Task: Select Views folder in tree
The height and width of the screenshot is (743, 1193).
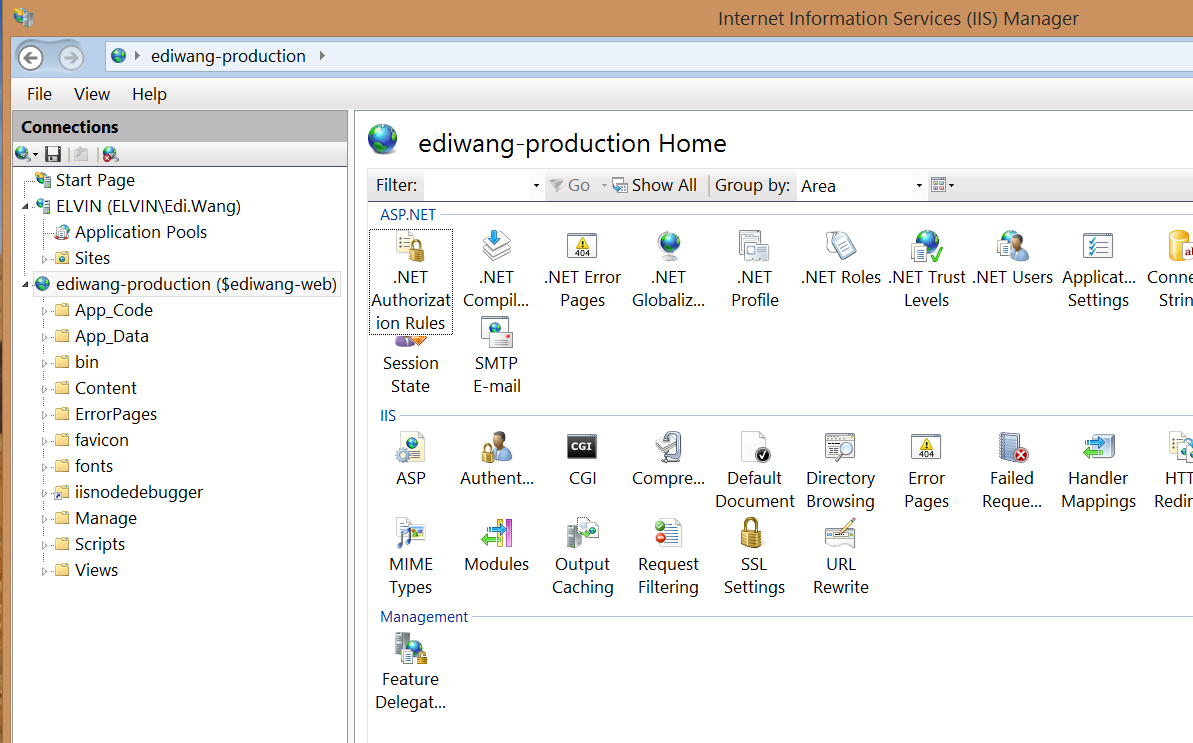Action: coord(96,570)
